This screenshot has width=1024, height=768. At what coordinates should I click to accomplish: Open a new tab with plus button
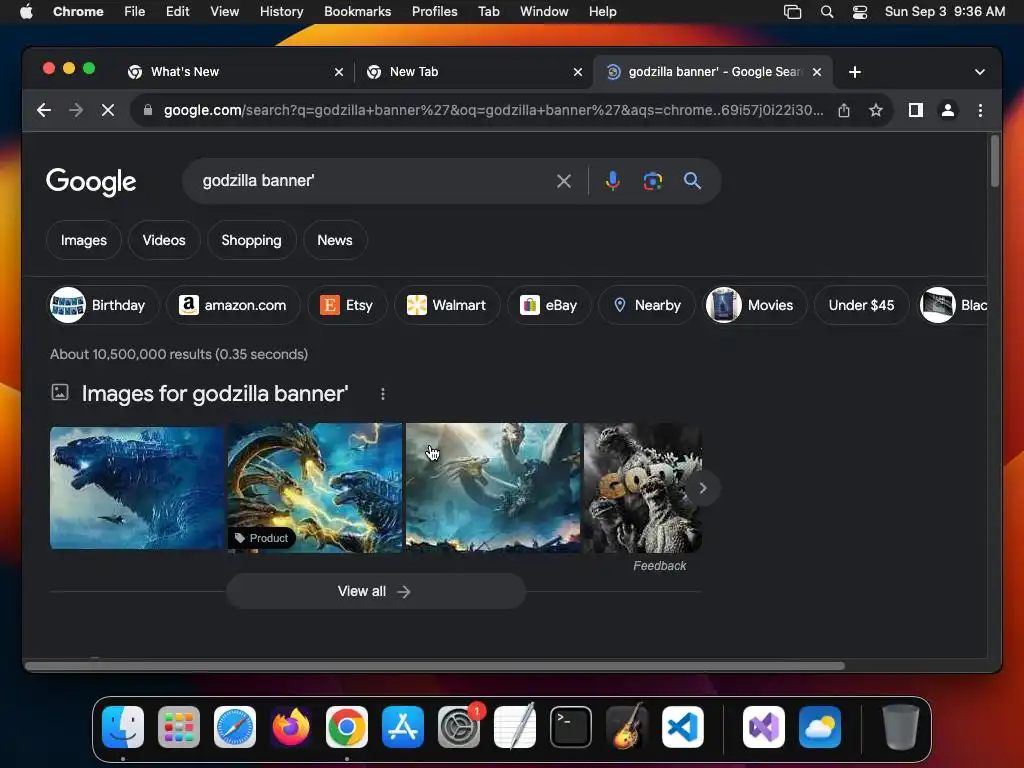[855, 72]
